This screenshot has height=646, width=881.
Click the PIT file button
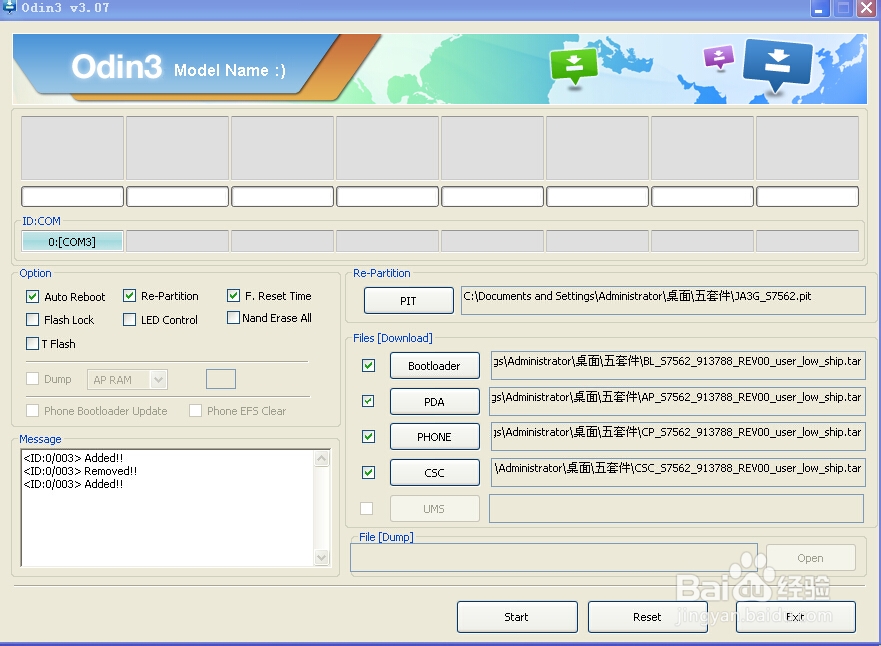(x=408, y=301)
